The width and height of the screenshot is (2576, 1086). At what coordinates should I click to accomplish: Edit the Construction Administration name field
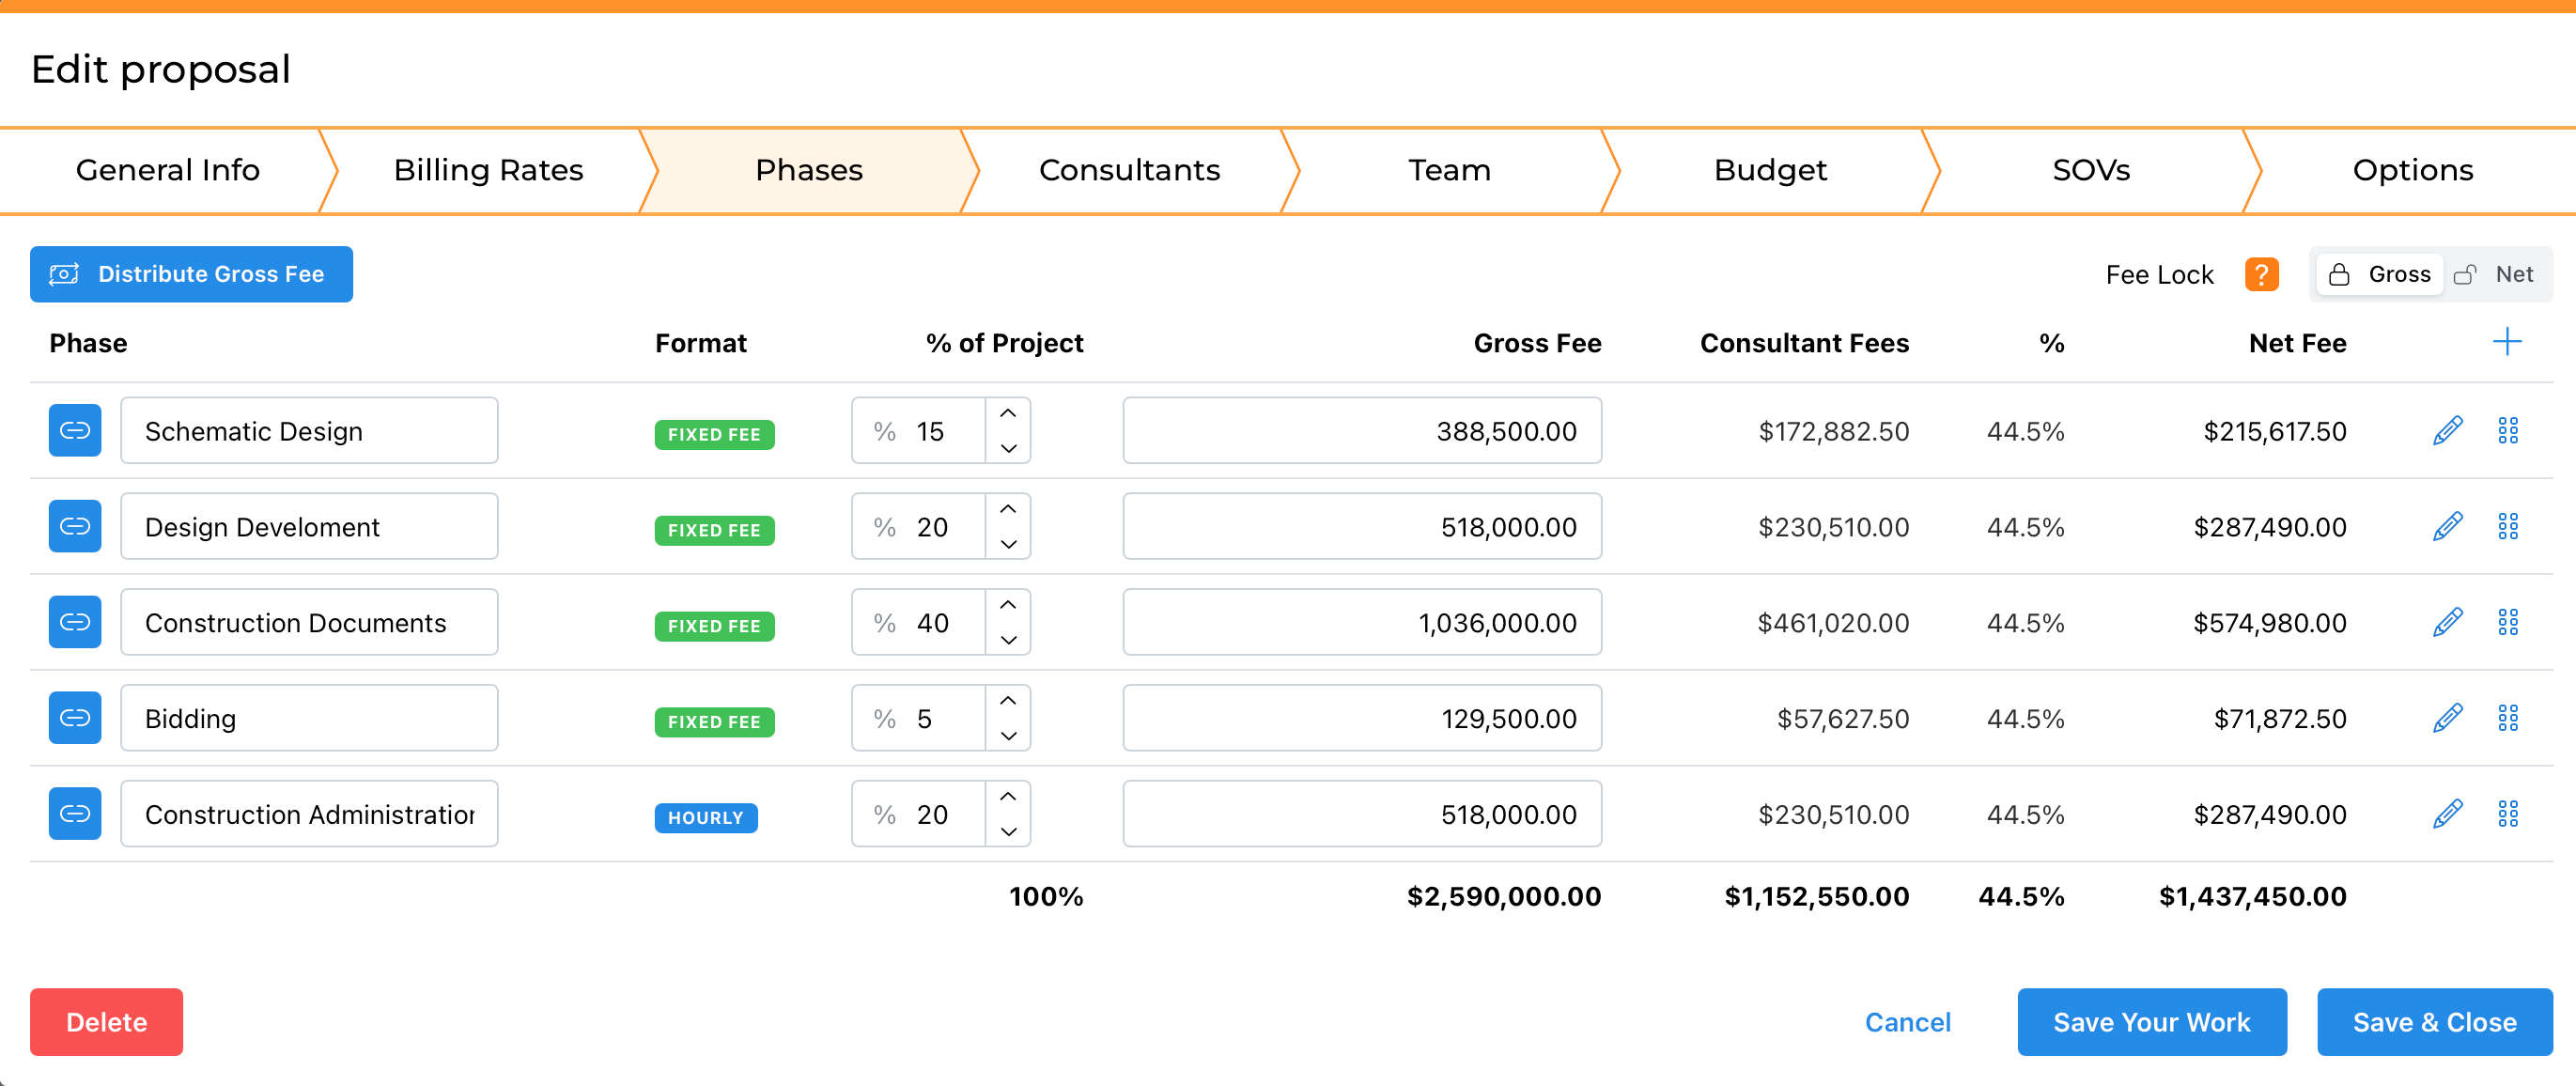(309, 815)
